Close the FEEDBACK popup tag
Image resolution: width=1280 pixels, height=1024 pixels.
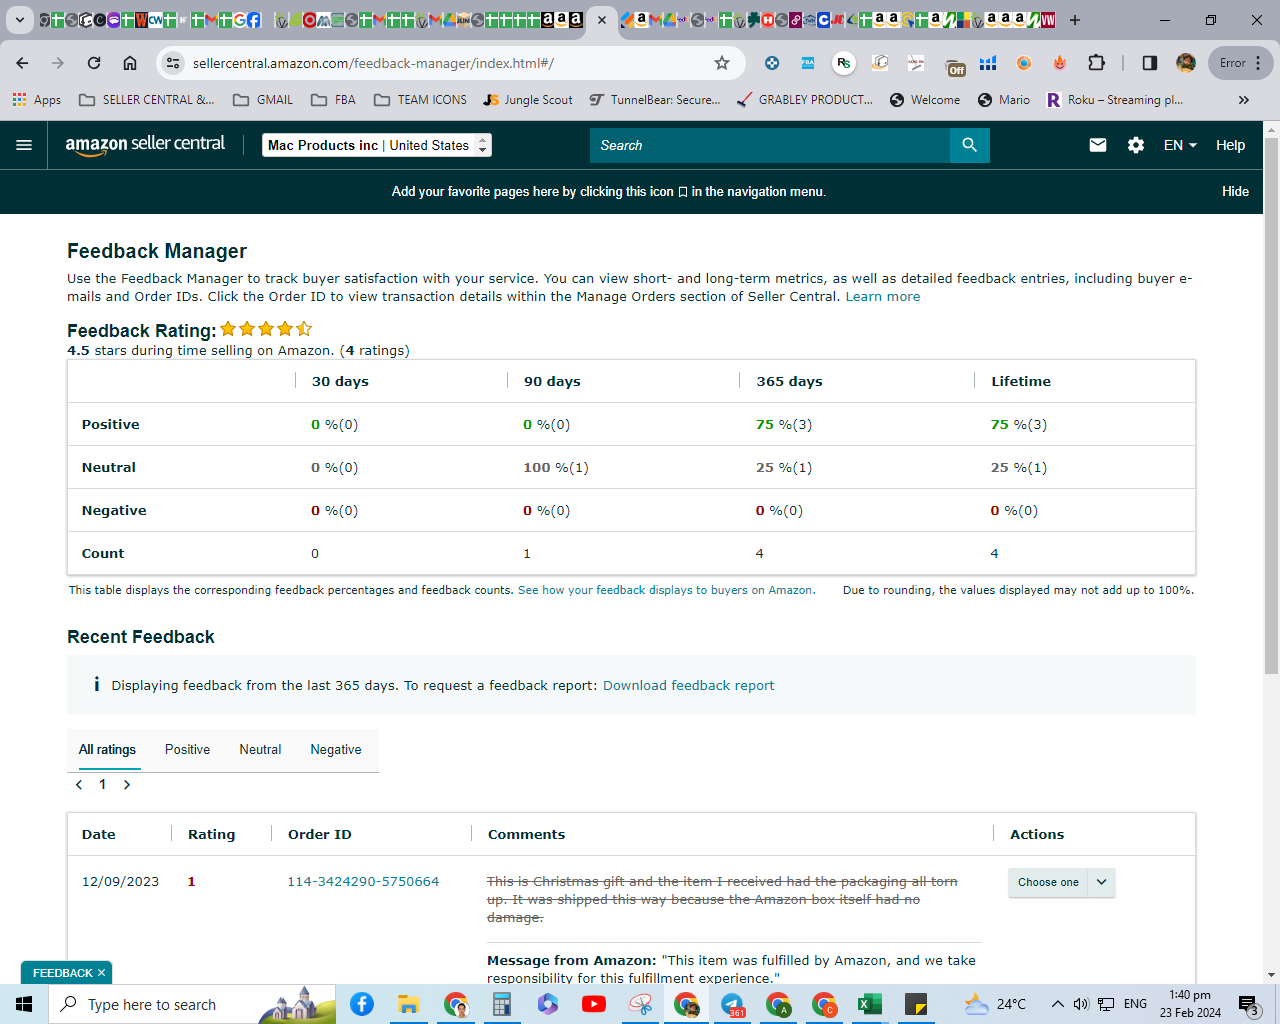coord(101,973)
